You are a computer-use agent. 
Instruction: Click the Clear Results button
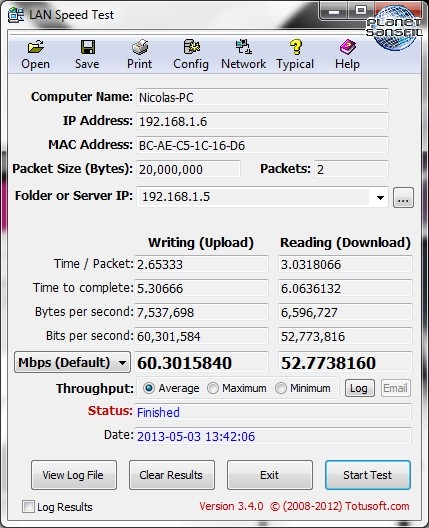pyautogui.click(x=172, y=475)
